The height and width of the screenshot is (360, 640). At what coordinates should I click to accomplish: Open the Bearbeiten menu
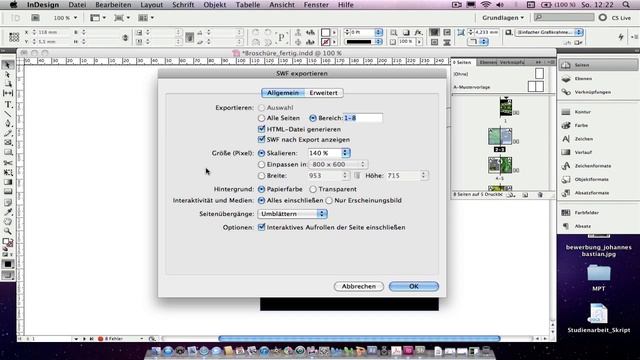pyautogui.click(x=113, y=5)
